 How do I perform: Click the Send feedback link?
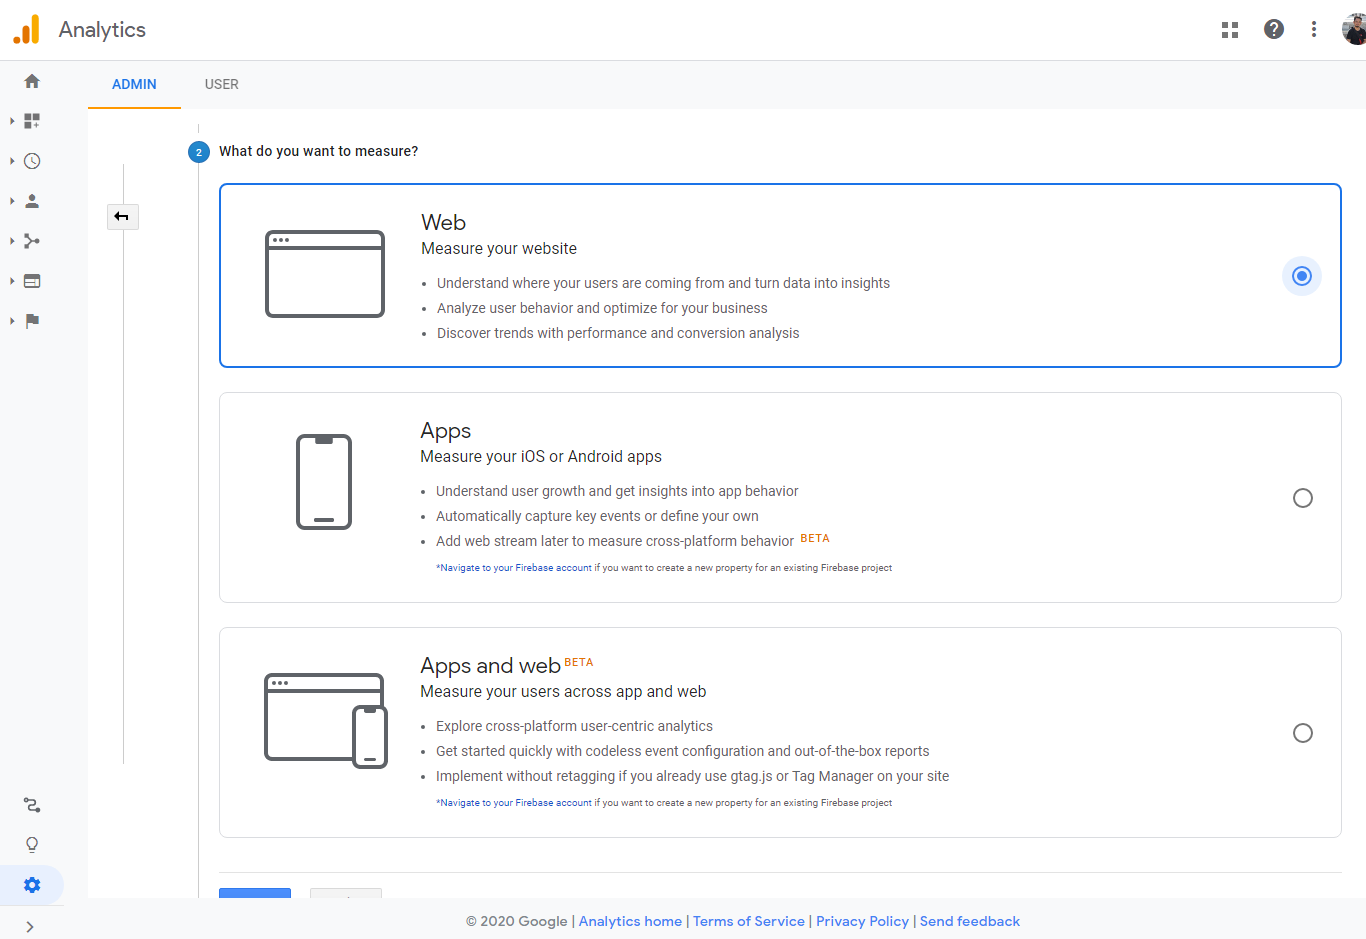(970, 922)
